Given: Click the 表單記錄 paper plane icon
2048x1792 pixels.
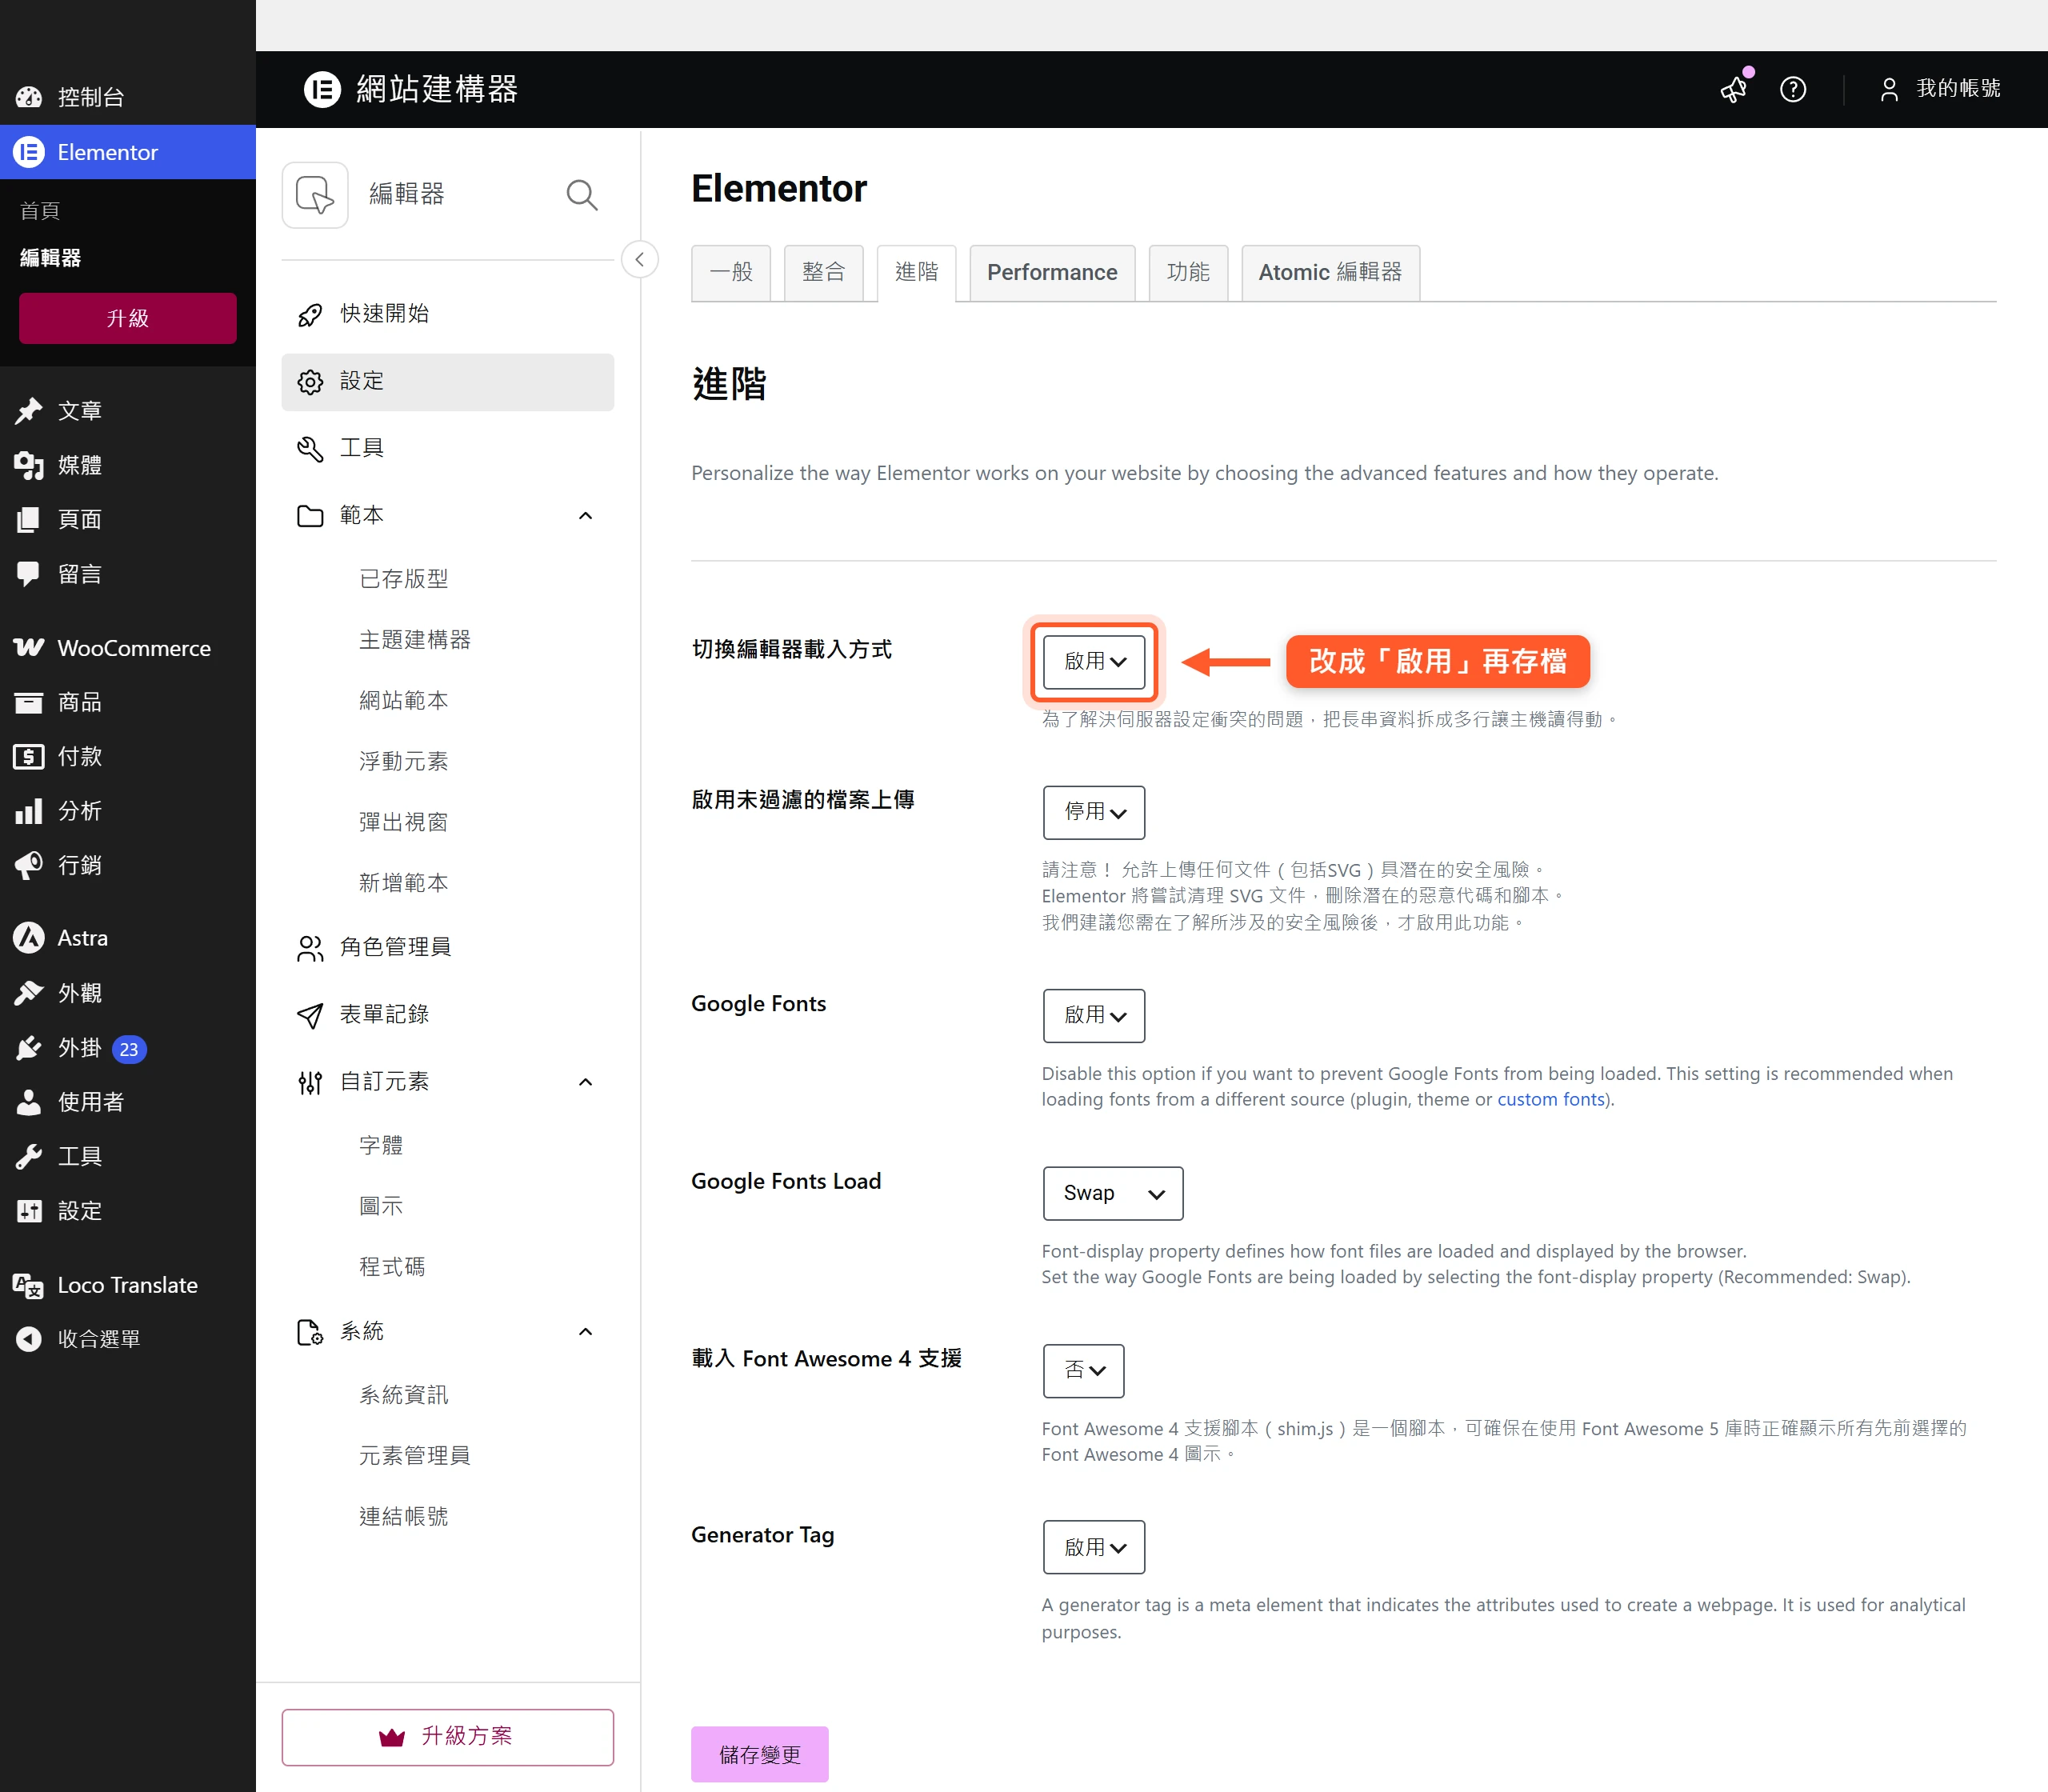Looking at the screenshot, I should click(x=310, y=1015).
